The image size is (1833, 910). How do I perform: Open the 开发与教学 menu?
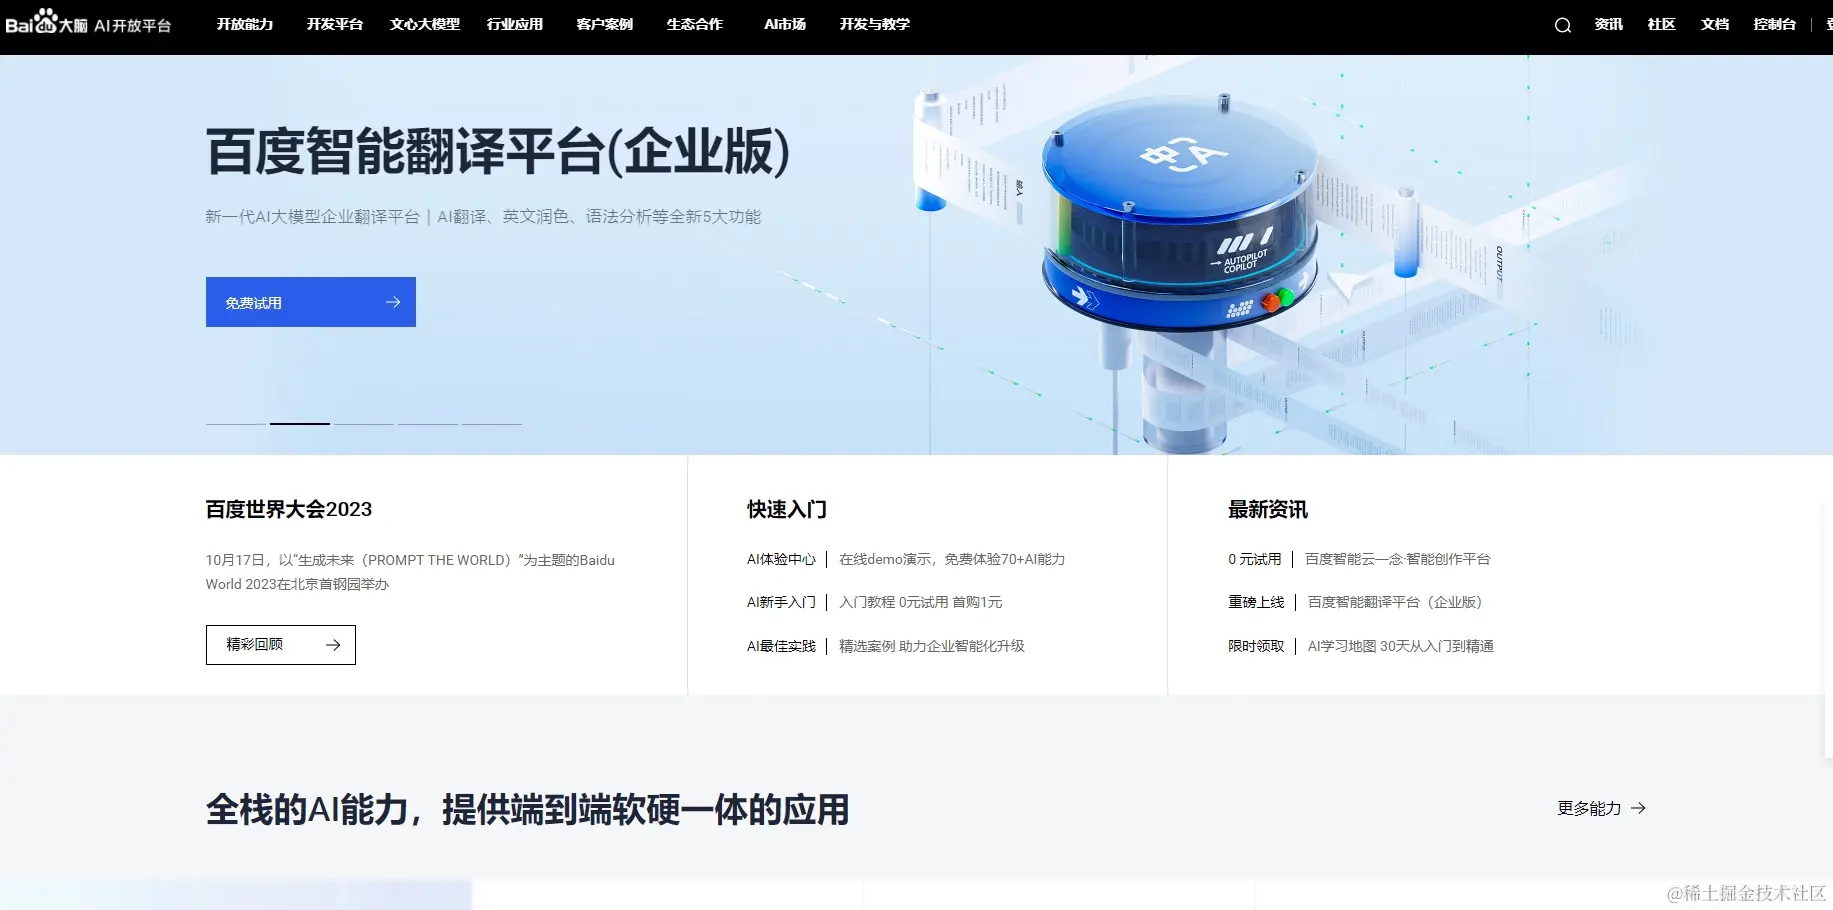[875, 24]
